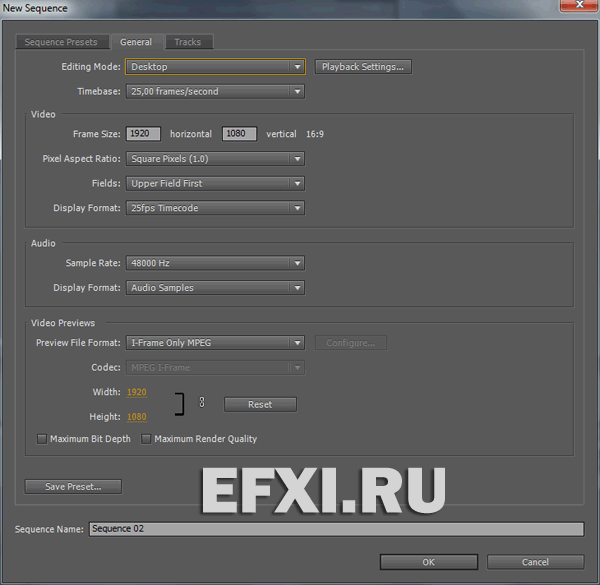Click the Reset button
The image size is (600, 585).
(260, 404)
